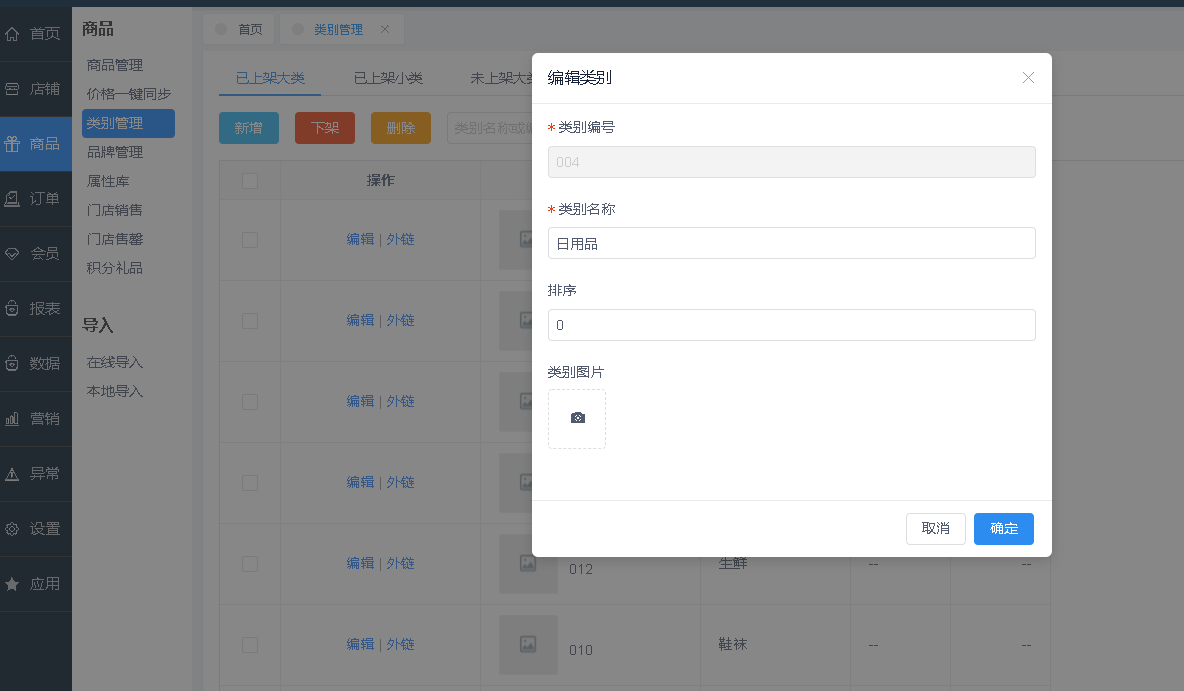This screenshot has width=1184, height=691.
Task: Close the 编辑类别 dialog with X
Action: pyautogui.click(x=1028, y=78)
